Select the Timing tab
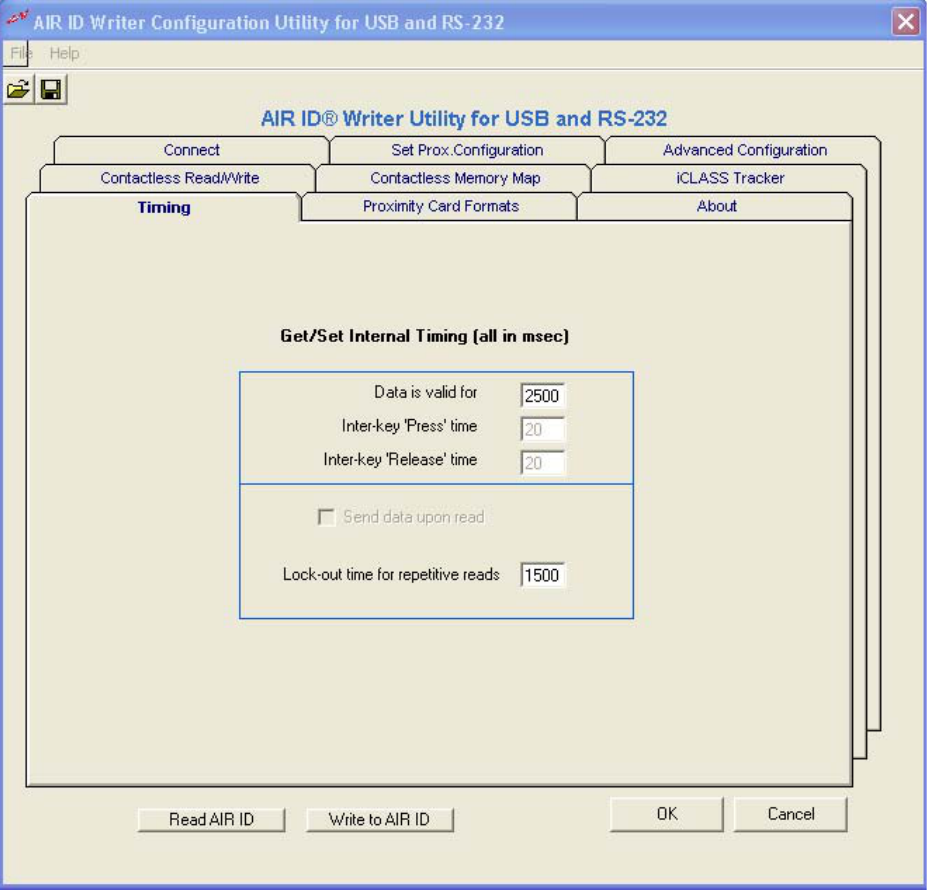 coord(164,207)
